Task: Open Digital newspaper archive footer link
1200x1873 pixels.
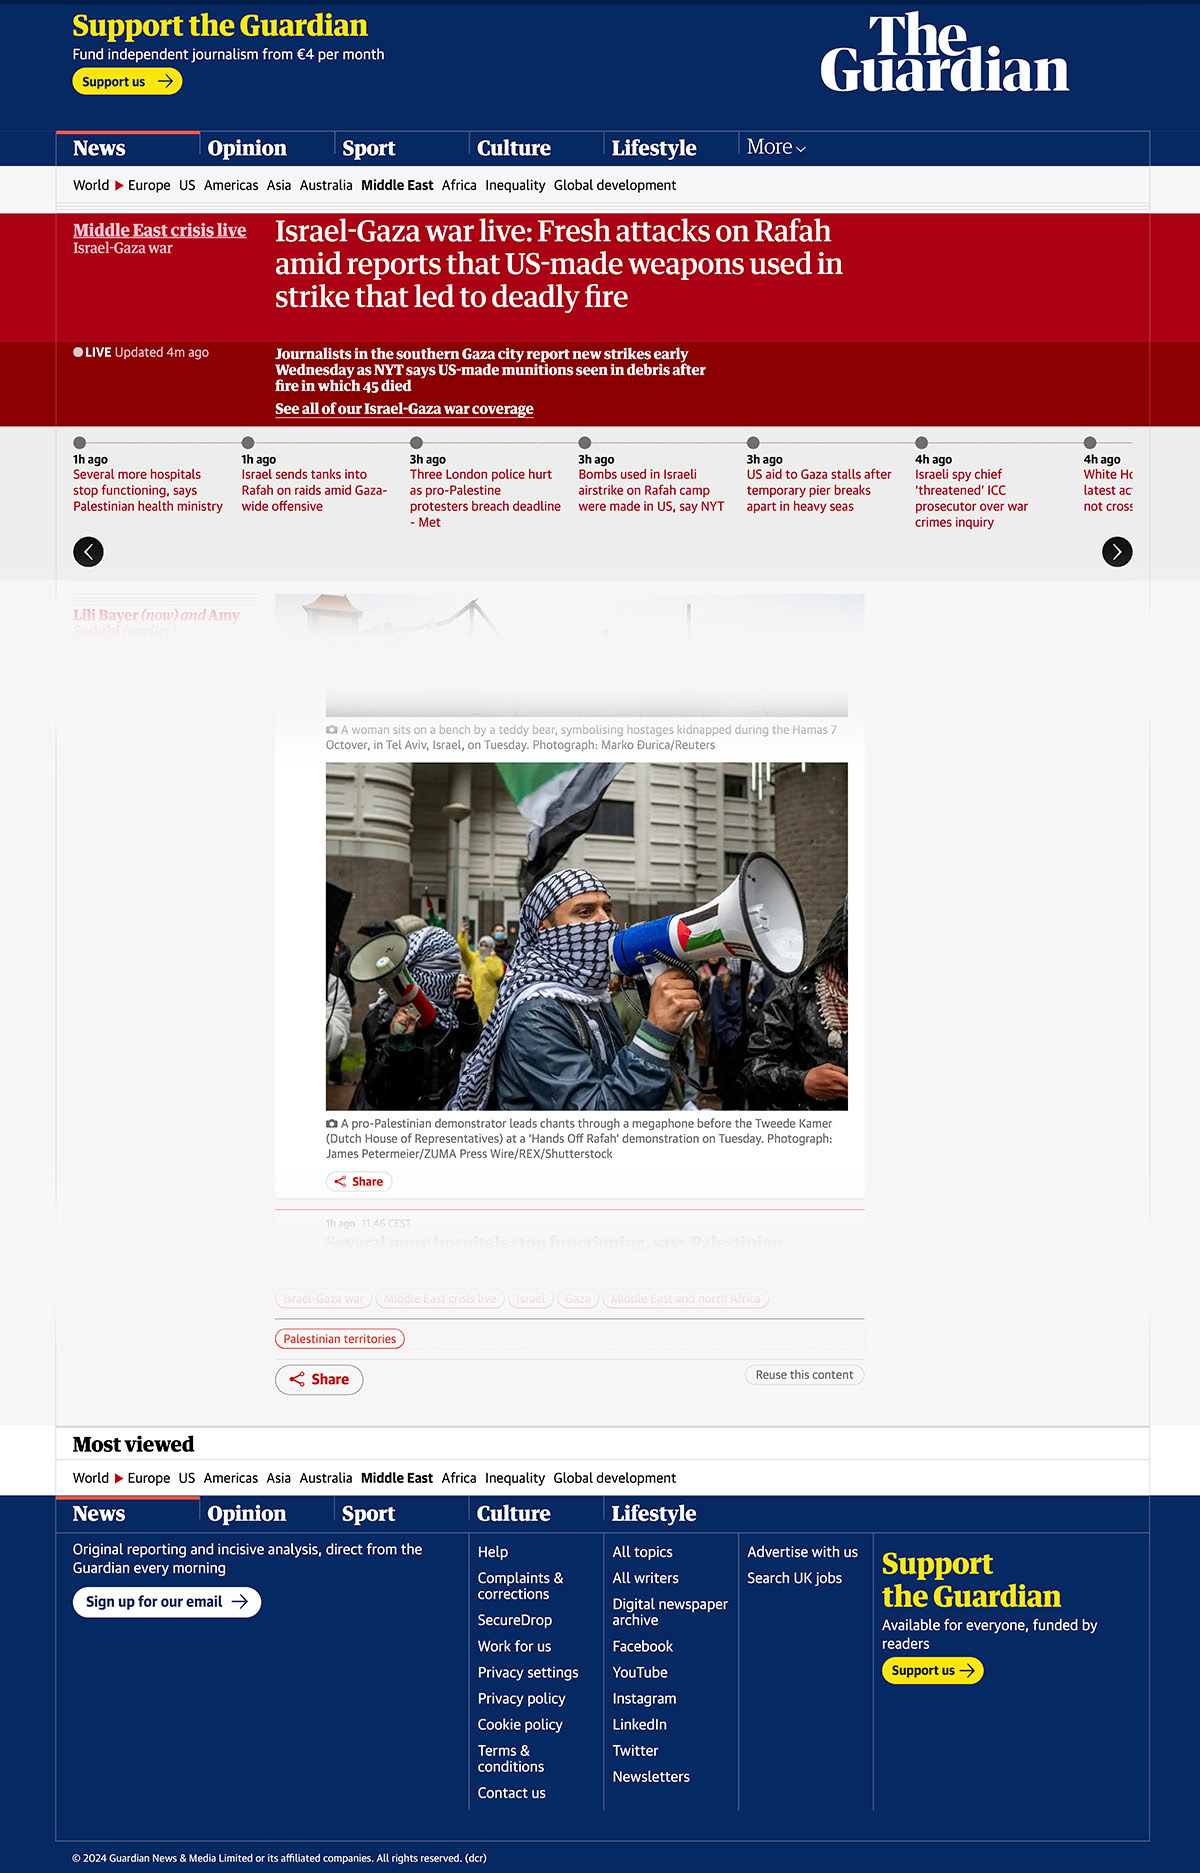Action: (670, 1612)
